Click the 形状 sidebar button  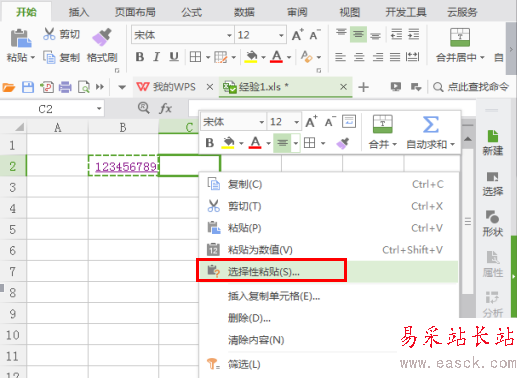[493, 223]
